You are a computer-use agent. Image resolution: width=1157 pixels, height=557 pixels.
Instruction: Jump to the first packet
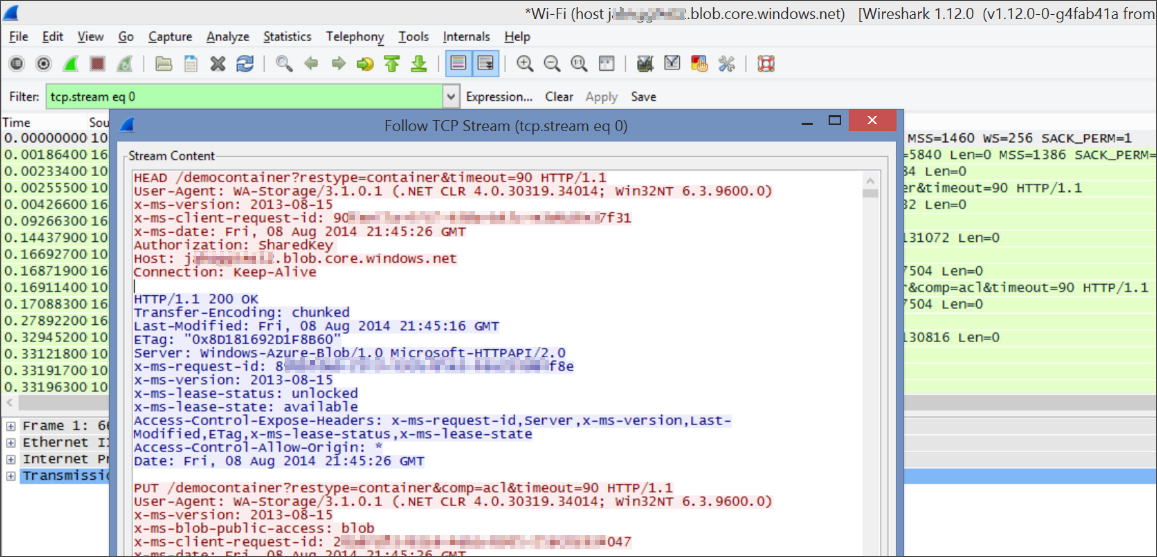tap(392, 64)
